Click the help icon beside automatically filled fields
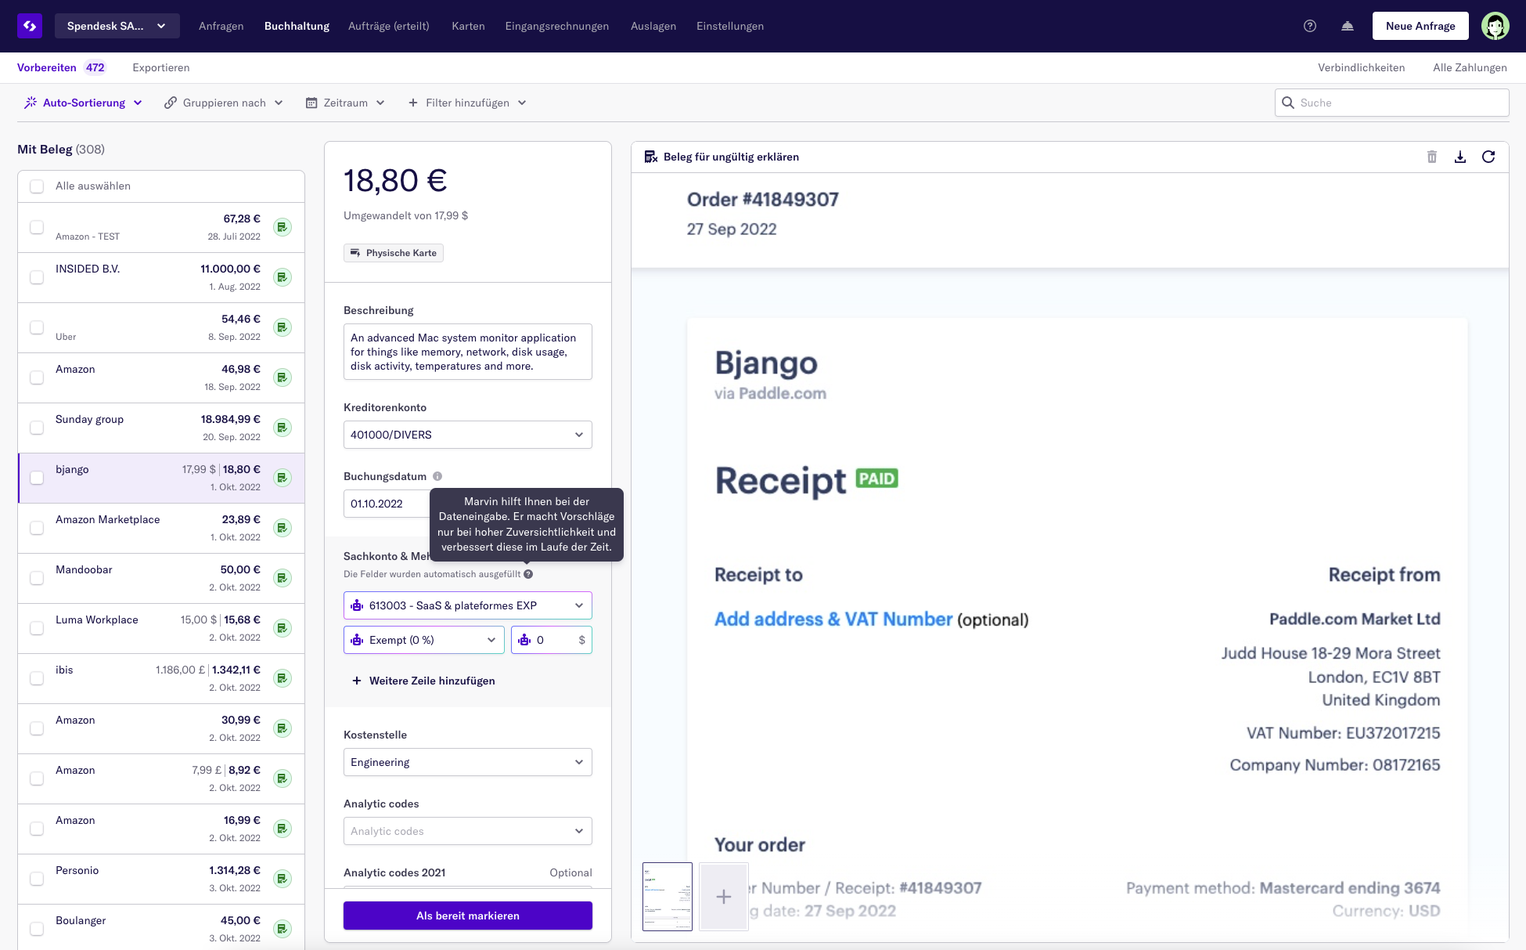The width and height of the screenshot is (1526, 950). [528, 574]
